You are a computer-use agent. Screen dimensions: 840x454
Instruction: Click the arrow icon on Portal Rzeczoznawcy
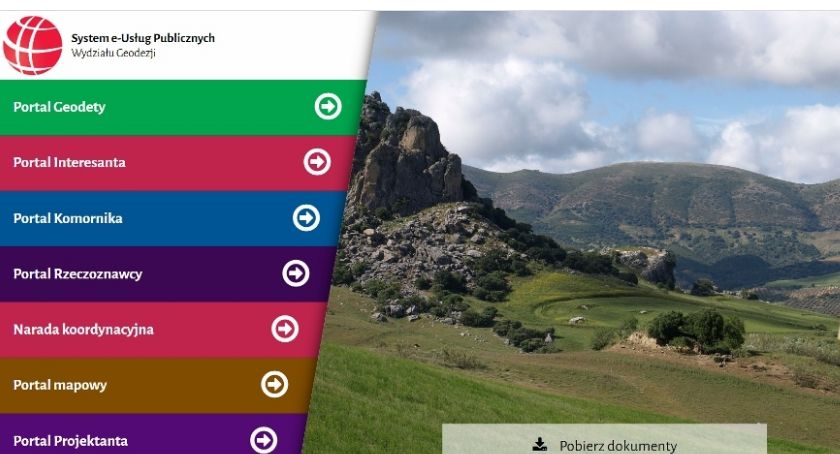pos(296,273)
